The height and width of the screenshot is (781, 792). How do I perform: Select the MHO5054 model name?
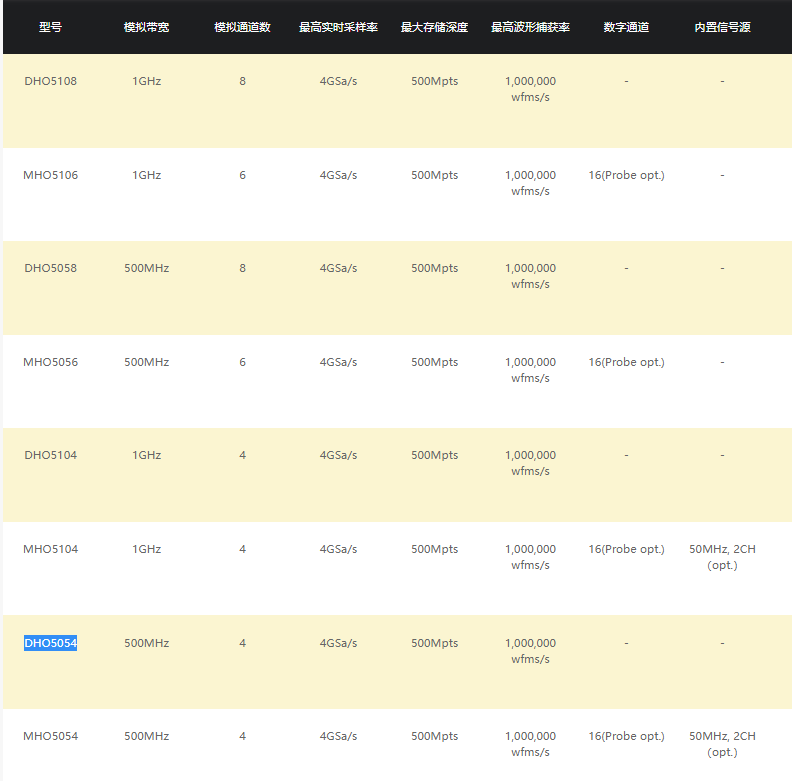[x=50, y=736]
